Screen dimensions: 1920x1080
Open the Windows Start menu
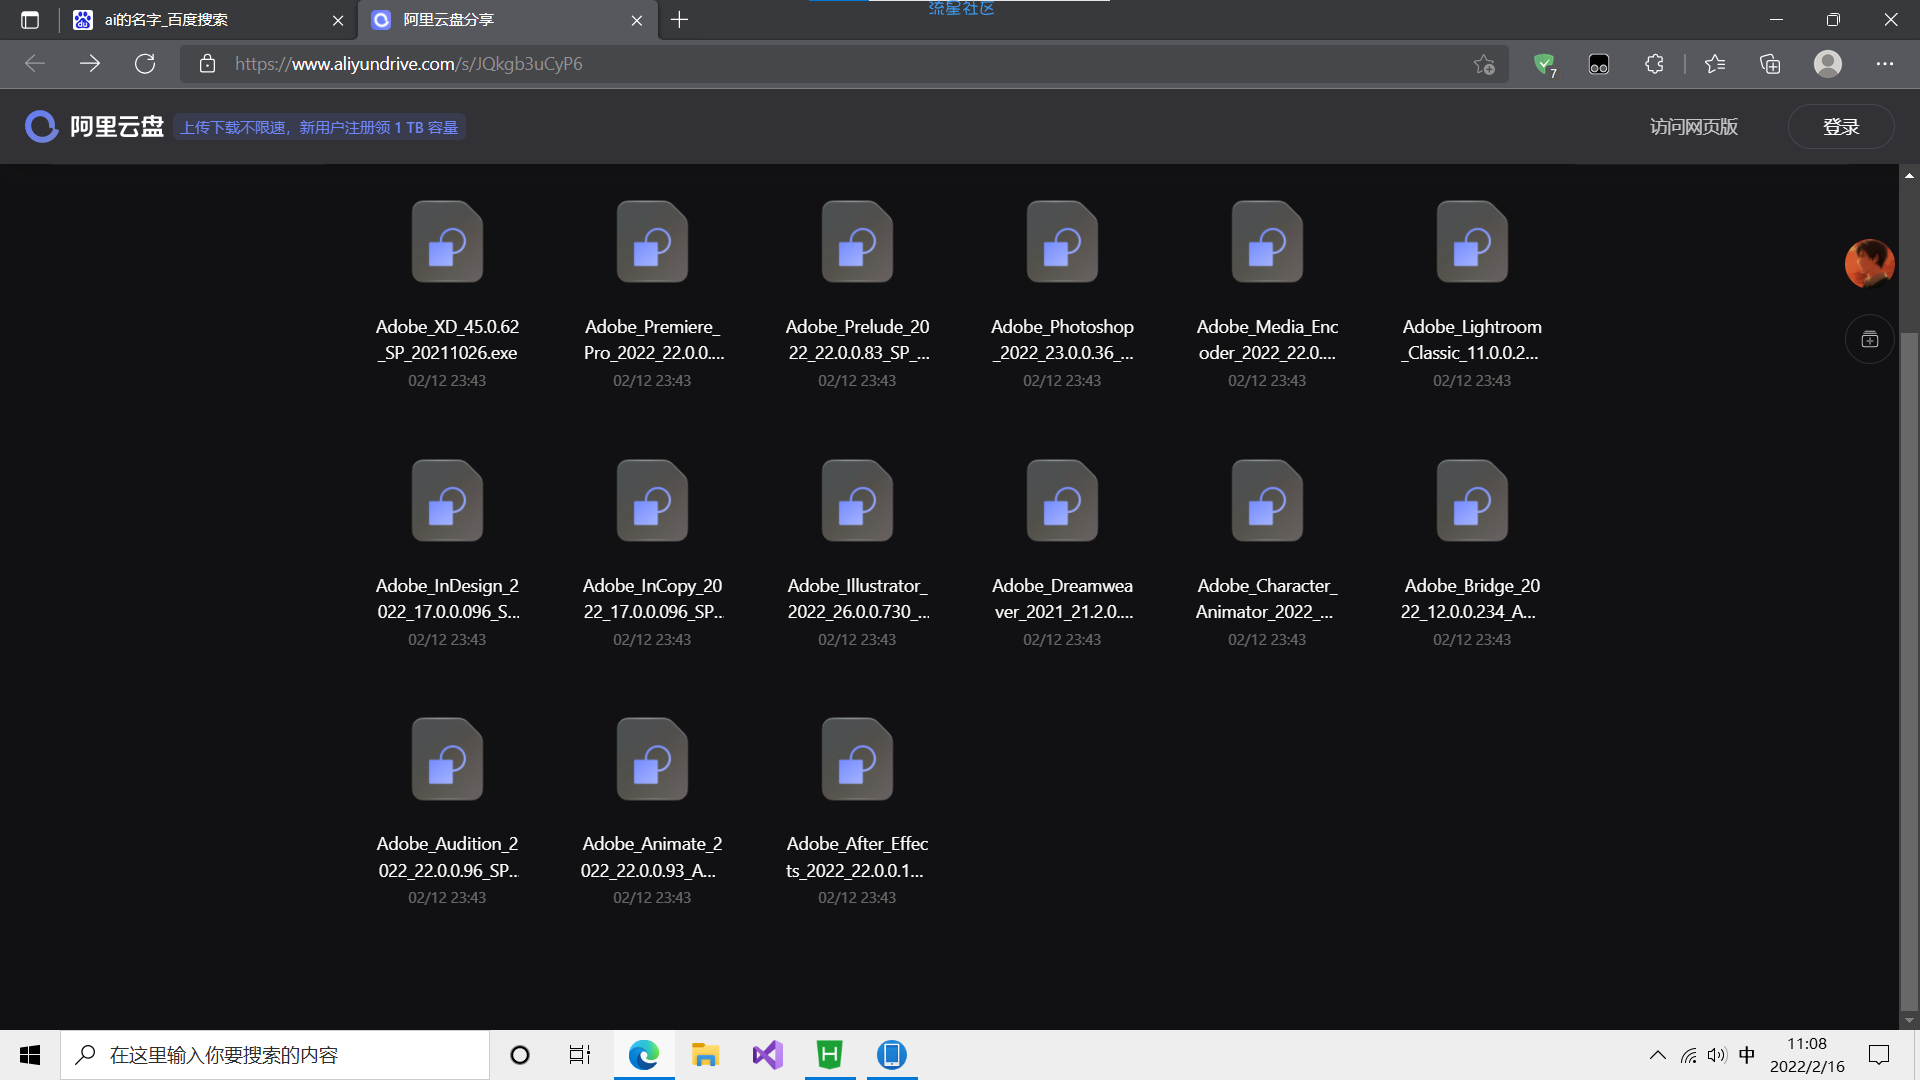pos(30,1055)
